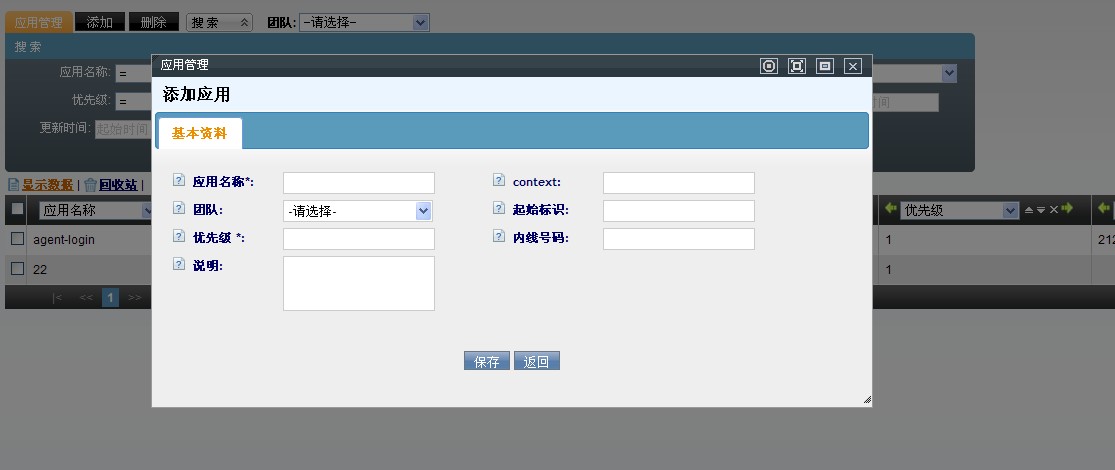Open the 团队 filter dropdown in top toolbar
This screenshot has width=1115, height=470.
click(365, 22)
